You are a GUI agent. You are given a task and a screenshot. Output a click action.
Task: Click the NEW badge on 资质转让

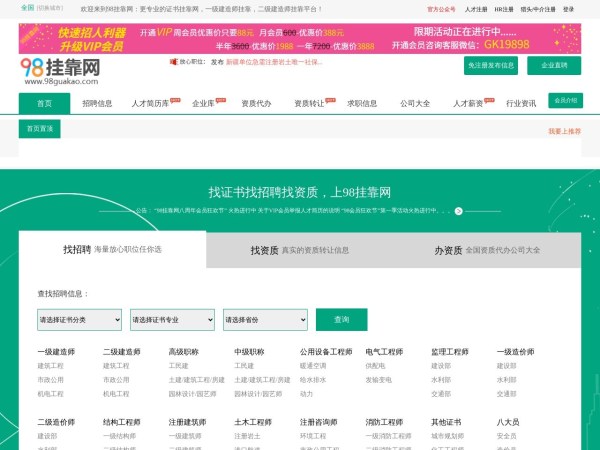click(x=328, y=99)
